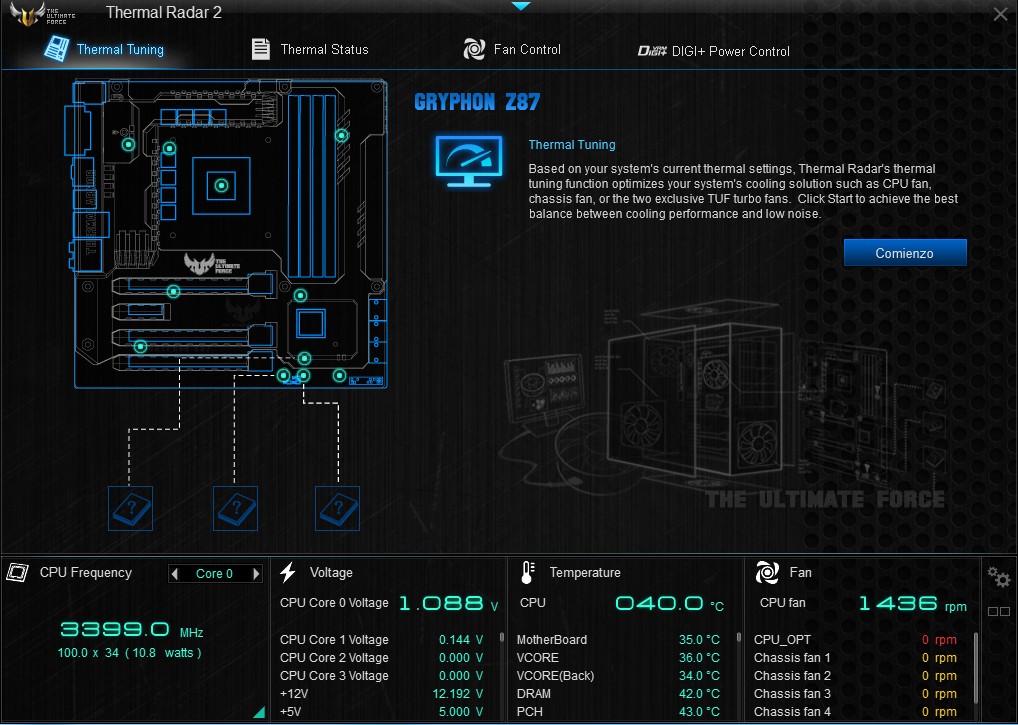Click the Temperature list scrollbar

739,638
